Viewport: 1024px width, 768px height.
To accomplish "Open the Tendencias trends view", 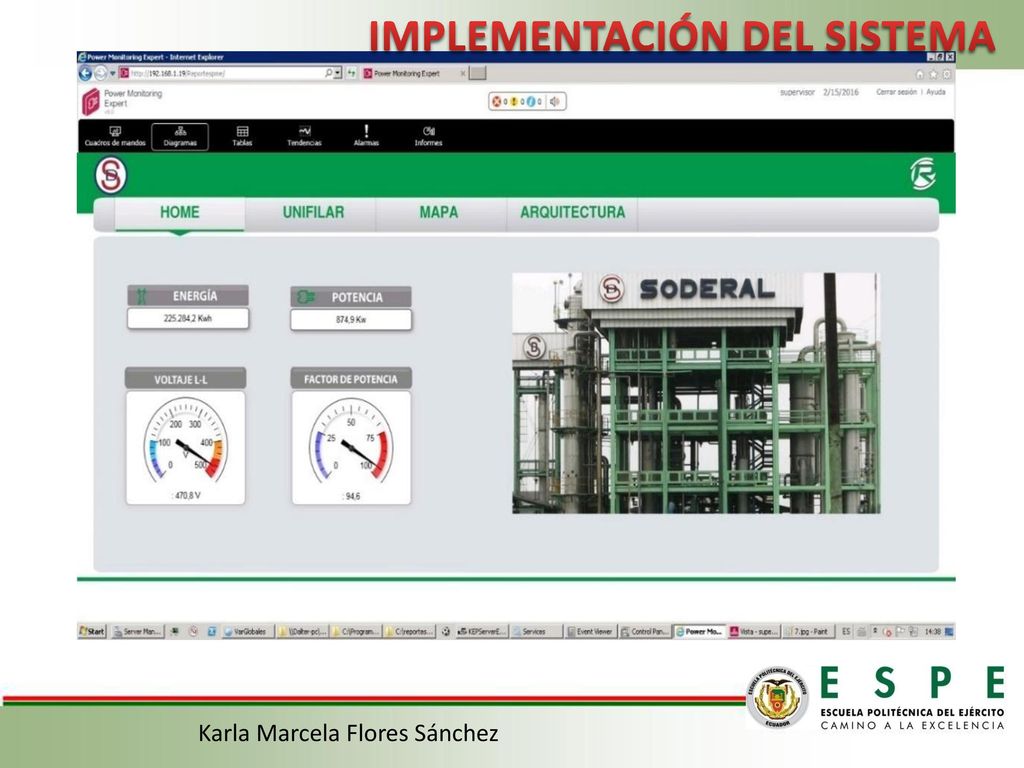I will [x=304, y=136].
